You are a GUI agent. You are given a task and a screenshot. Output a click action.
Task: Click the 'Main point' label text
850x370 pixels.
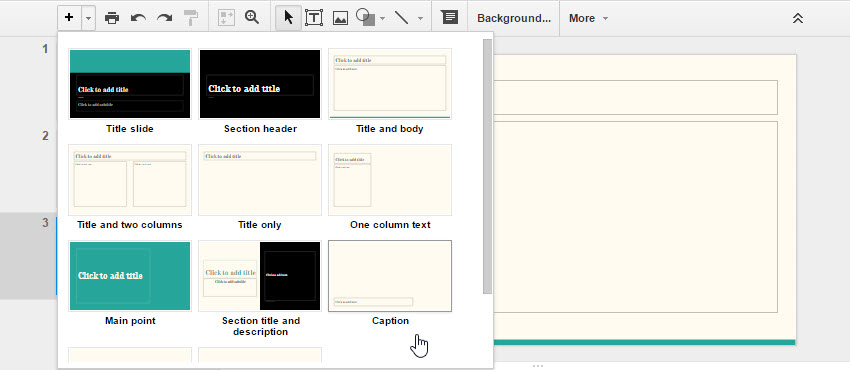130,321
